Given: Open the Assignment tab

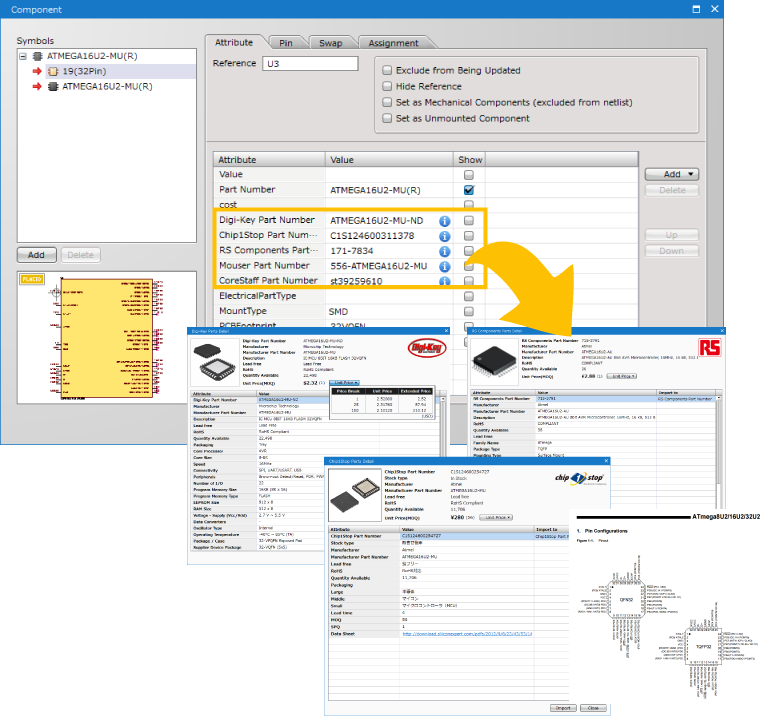Looking at the screenshot, I should tap(393, 43).
